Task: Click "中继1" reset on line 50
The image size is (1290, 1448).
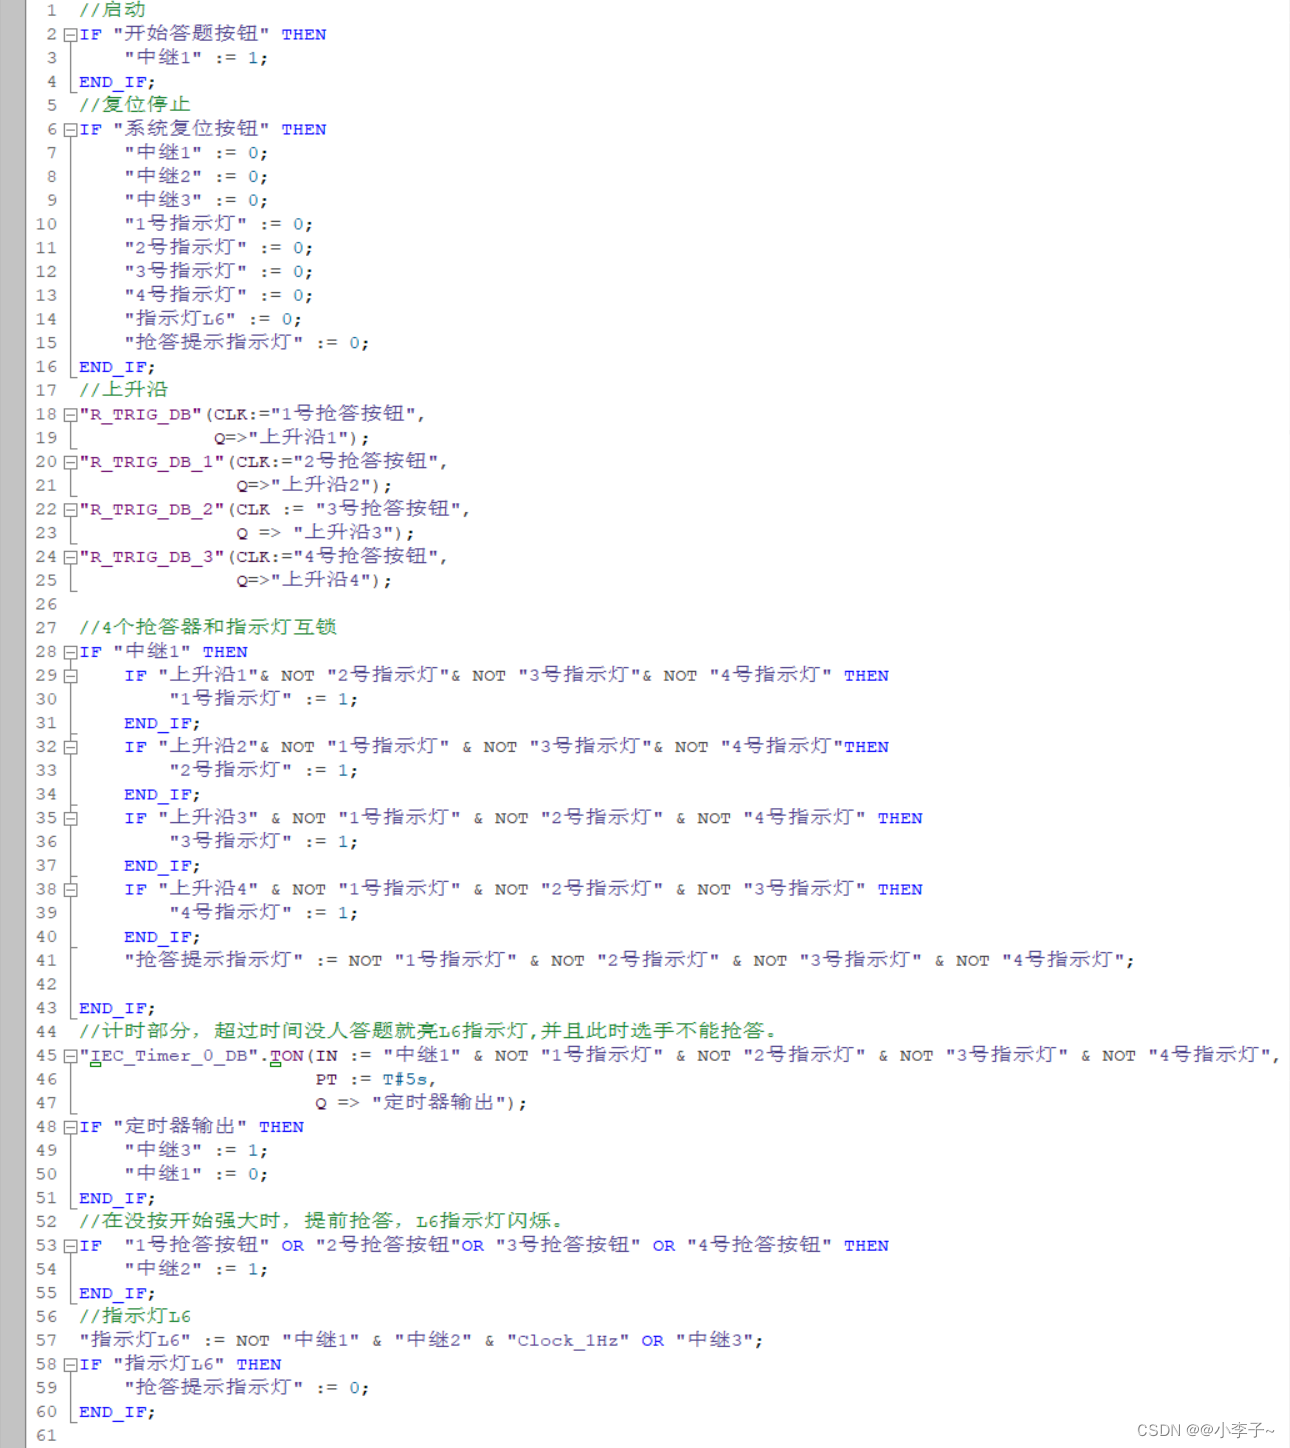Action: tap(163, 1174)
